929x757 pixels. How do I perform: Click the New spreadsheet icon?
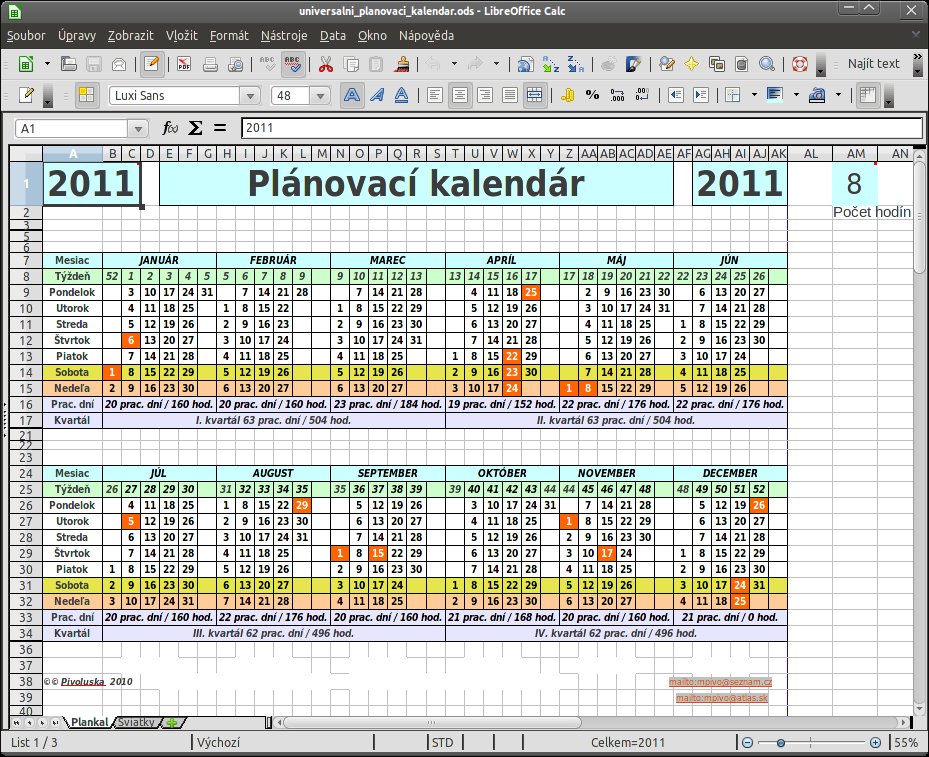[25, 63]
